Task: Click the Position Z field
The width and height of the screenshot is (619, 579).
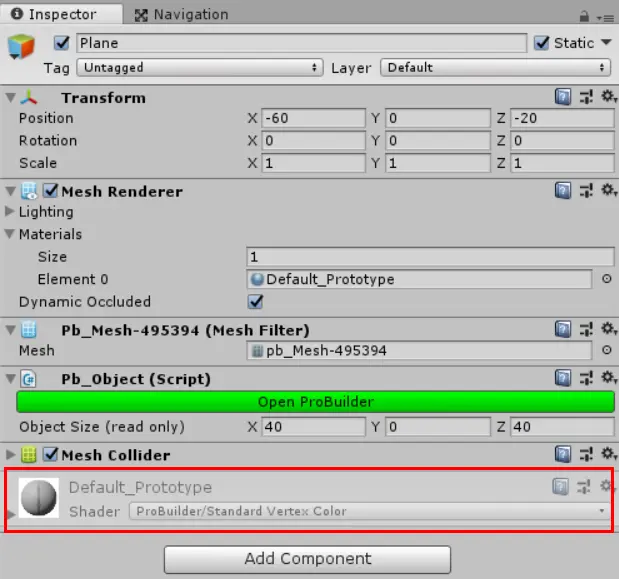Action: click(x=562, y=118)
